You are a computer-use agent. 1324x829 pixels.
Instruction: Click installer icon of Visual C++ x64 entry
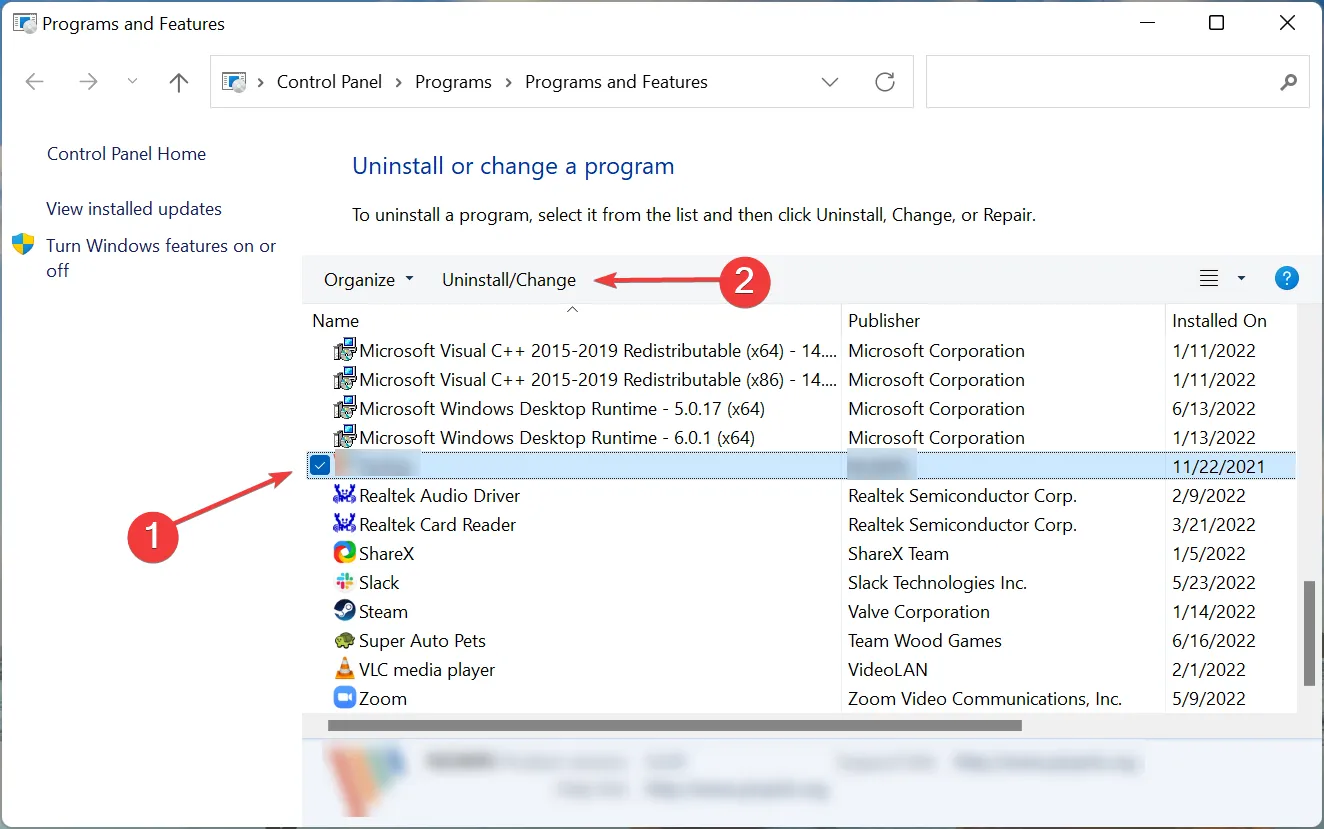344,350
